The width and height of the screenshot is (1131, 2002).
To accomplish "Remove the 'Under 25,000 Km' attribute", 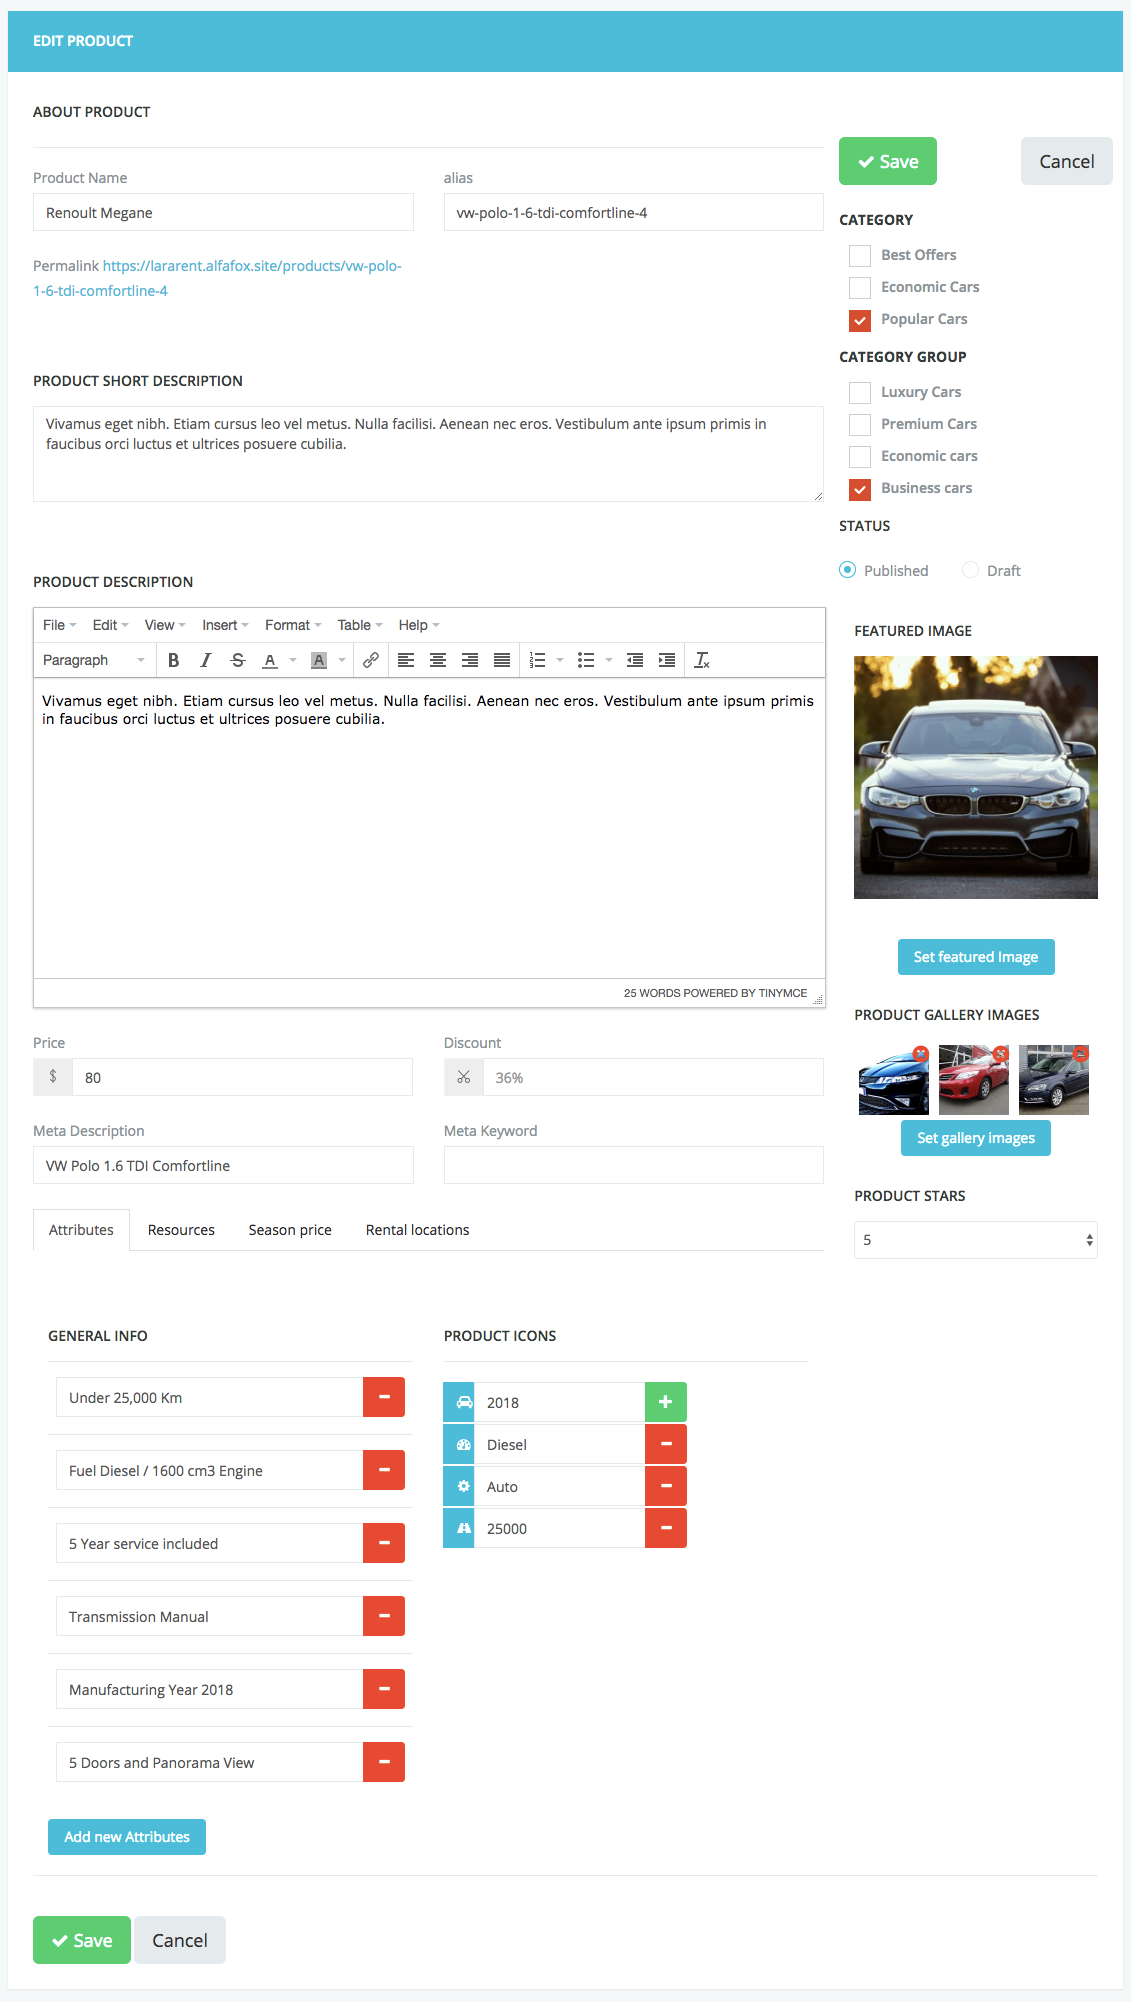I will [x=384, y=1397].
